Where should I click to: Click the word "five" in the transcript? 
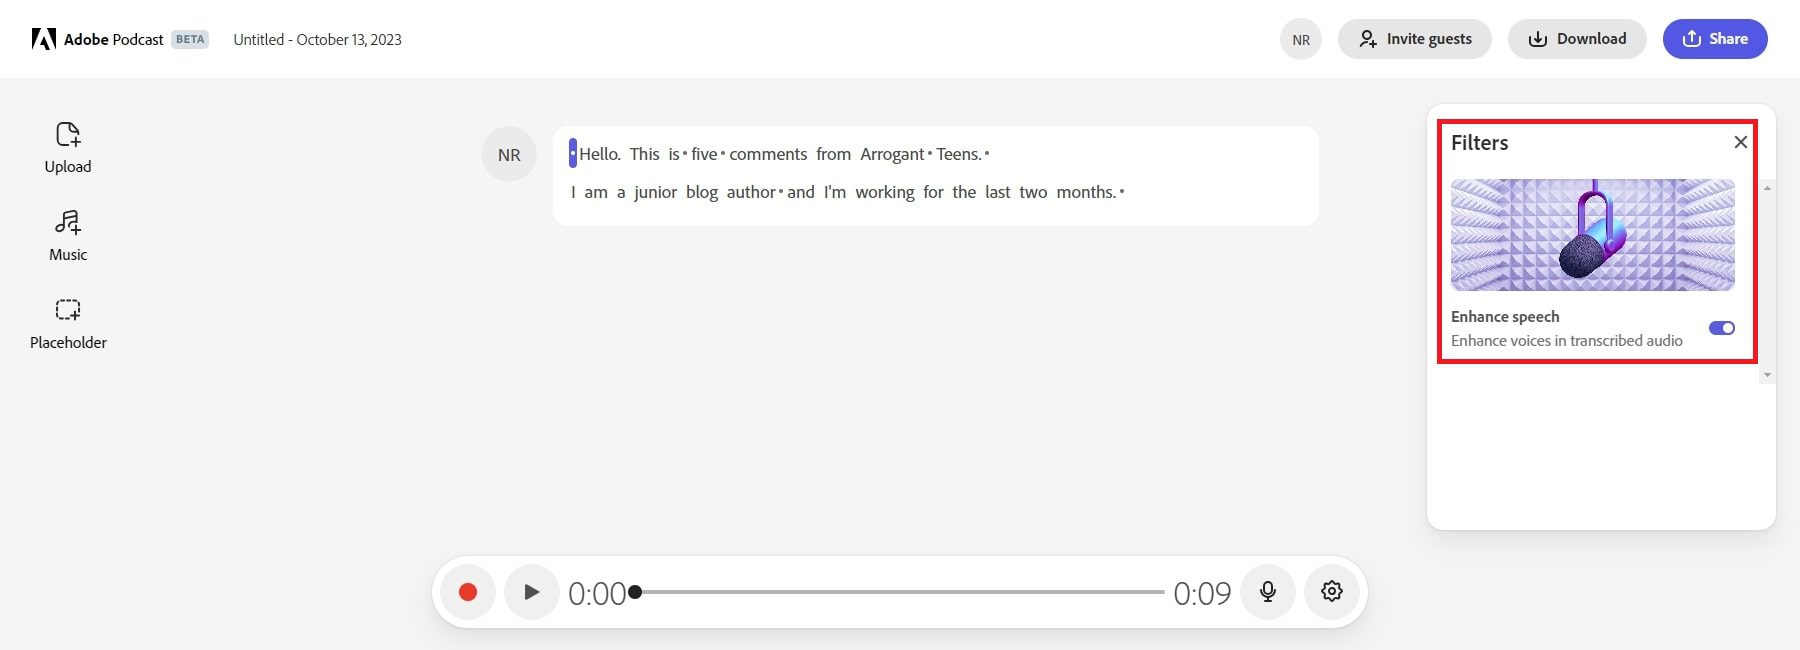pos(704,154)
